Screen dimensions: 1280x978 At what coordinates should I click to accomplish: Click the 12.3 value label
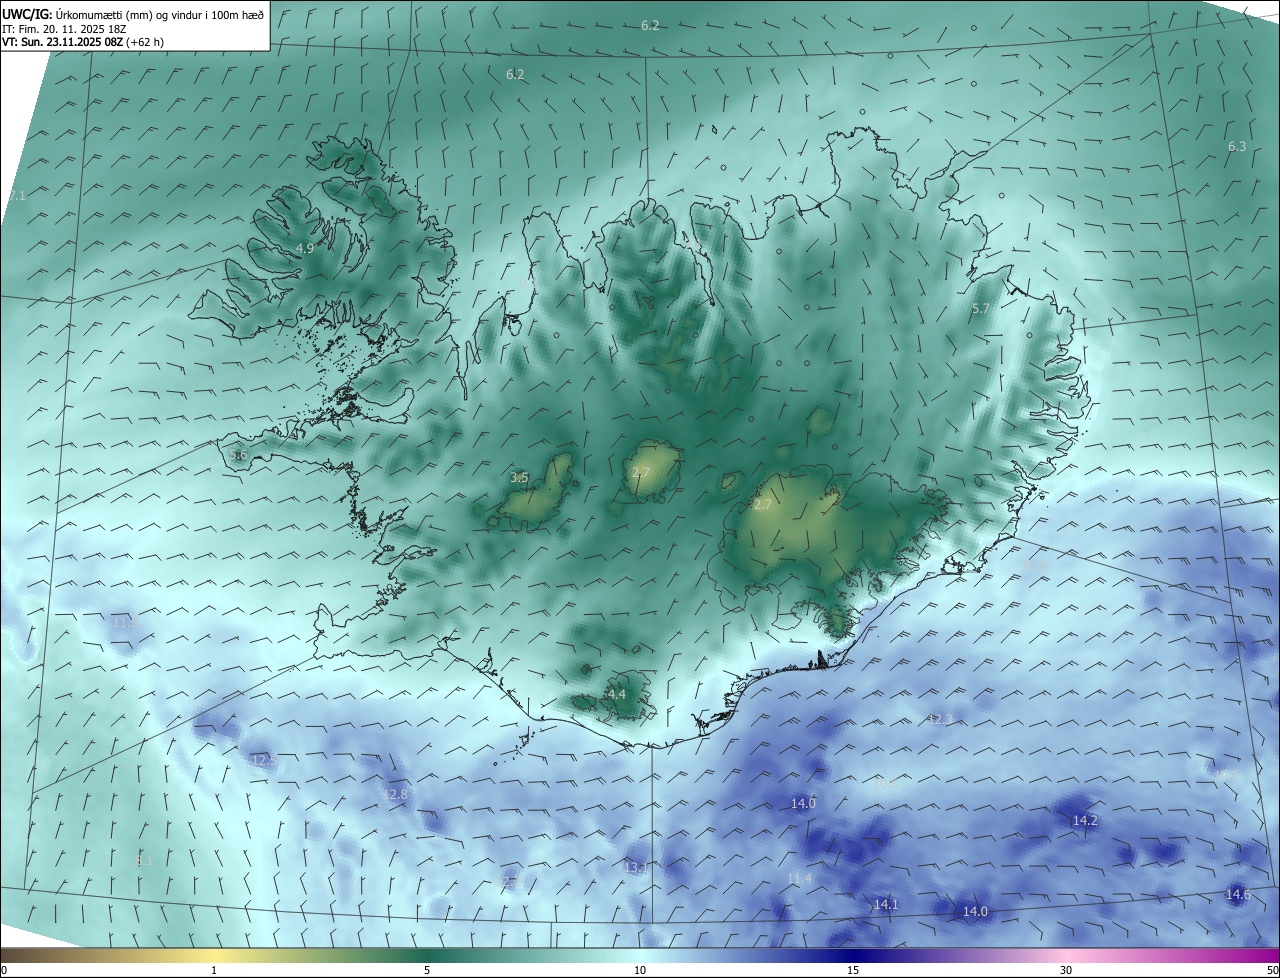pyautogui.click(x=940, y=719)
